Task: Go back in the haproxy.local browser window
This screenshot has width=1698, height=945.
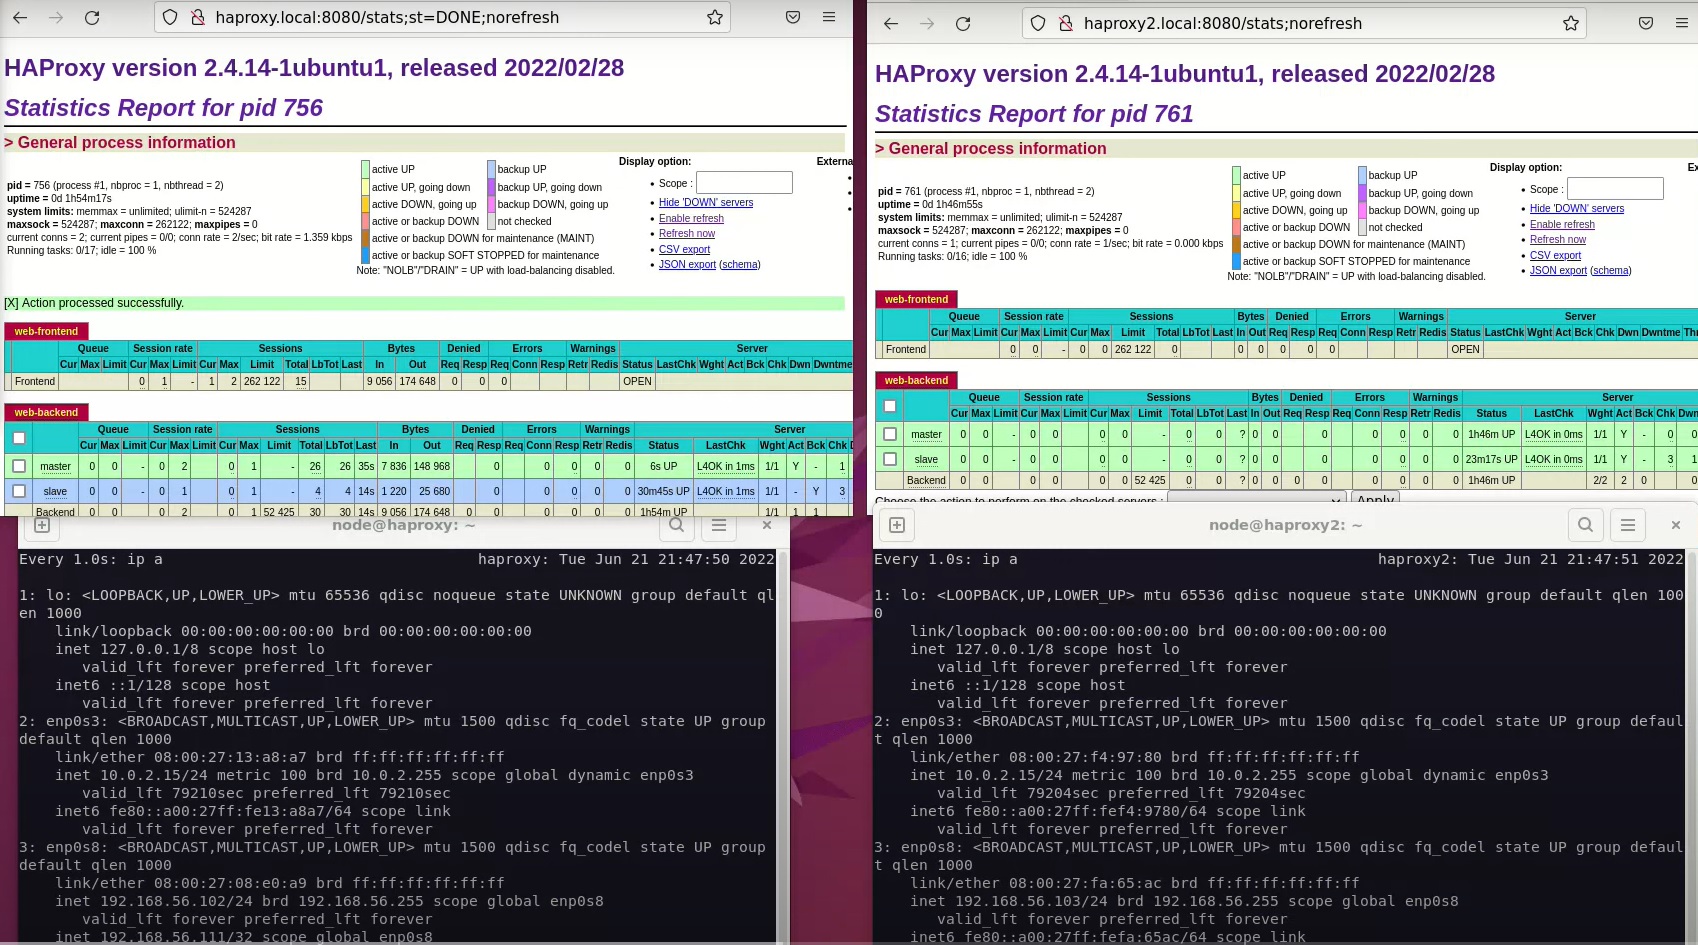Action: (x=20, y=17)
